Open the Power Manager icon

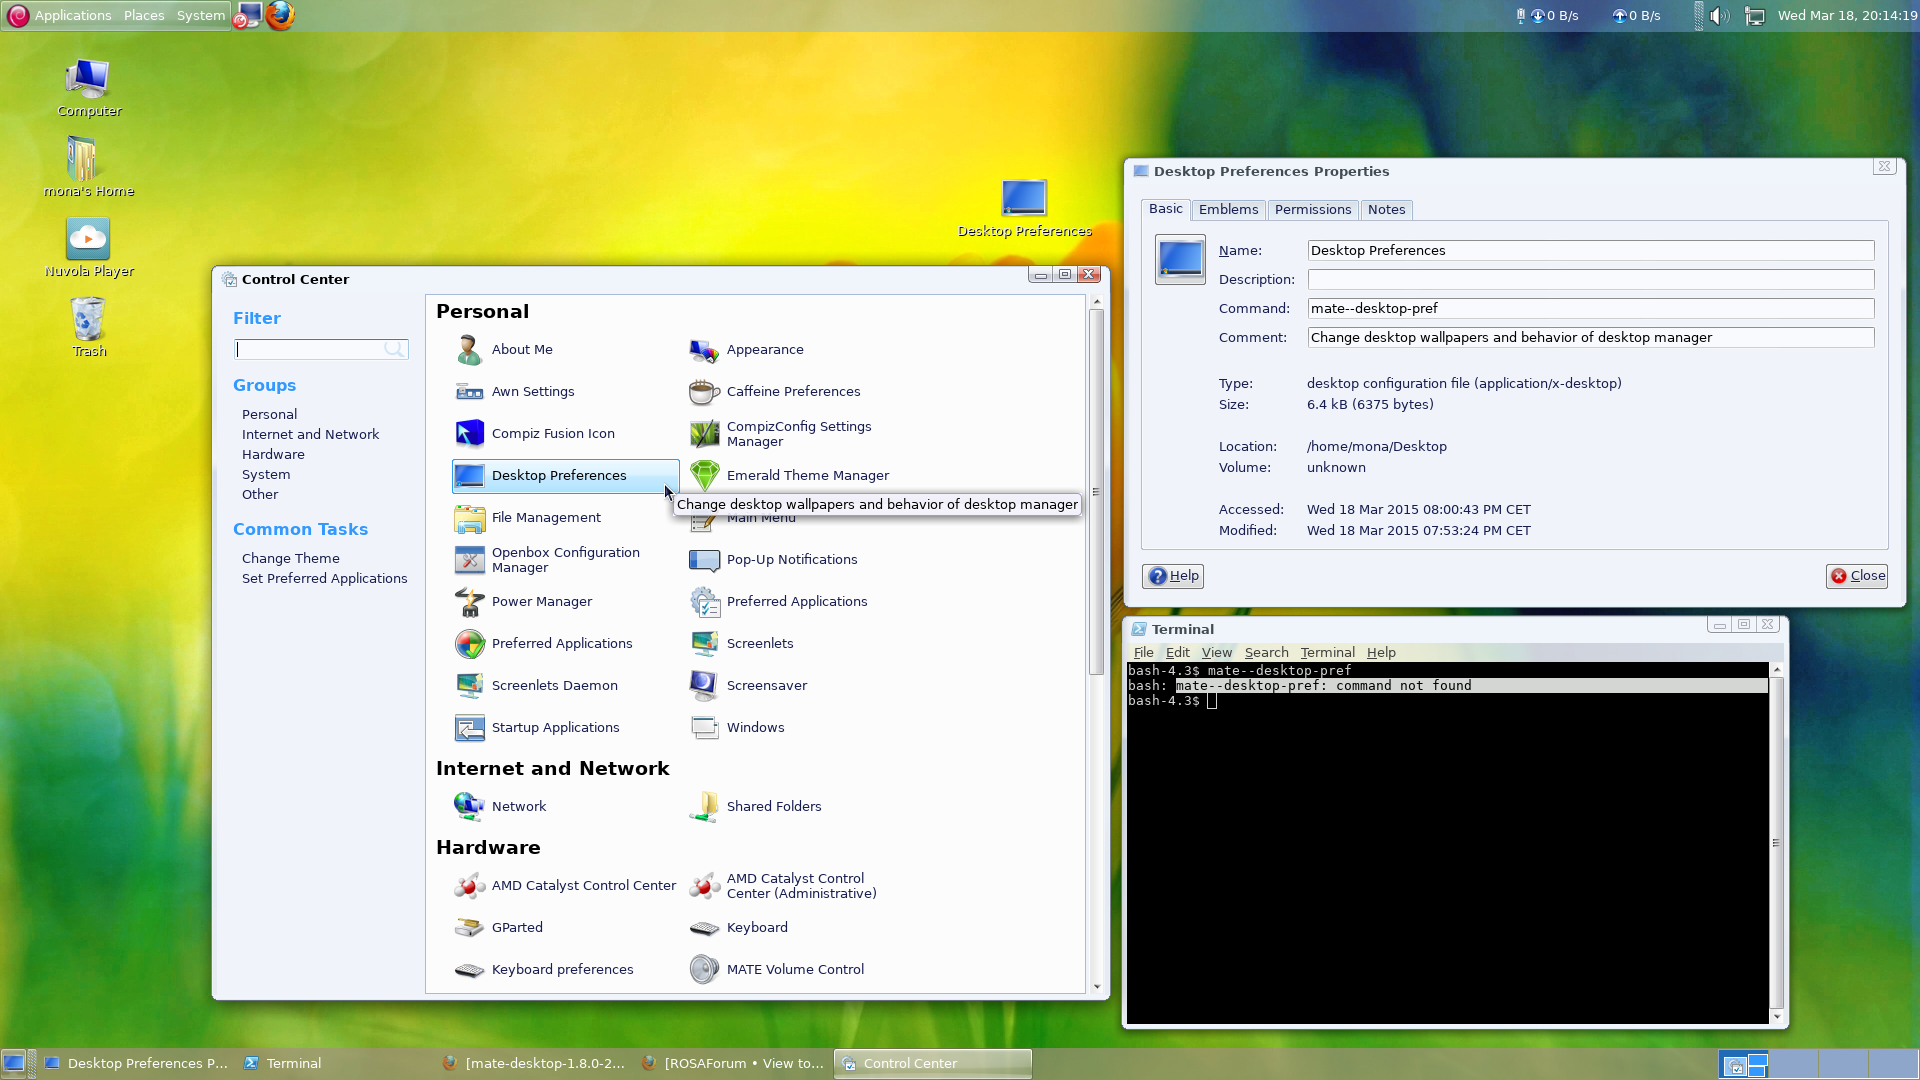coord(470,602)
